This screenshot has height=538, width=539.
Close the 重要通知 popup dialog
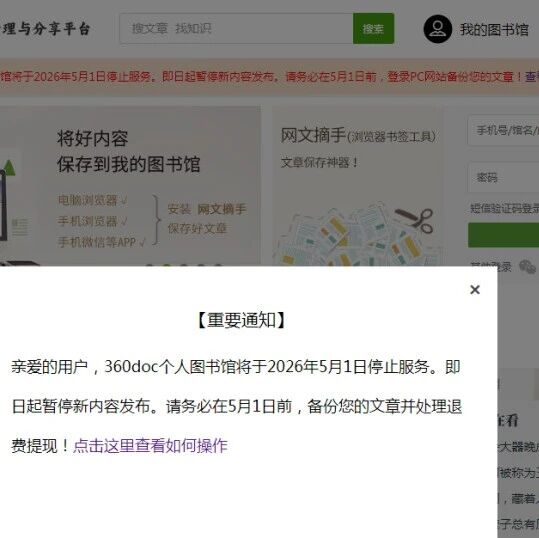475,290
